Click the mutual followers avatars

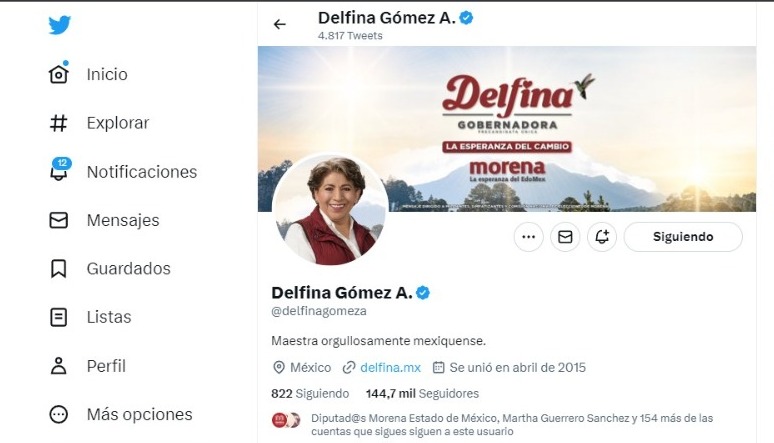pyautogui.click(x=287, y=420)
